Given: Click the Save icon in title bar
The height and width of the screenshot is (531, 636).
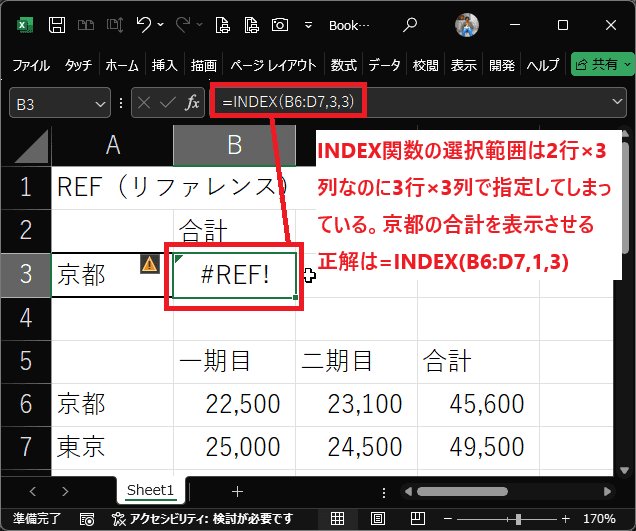Looking at the screenshot, I should coord(58,23).
